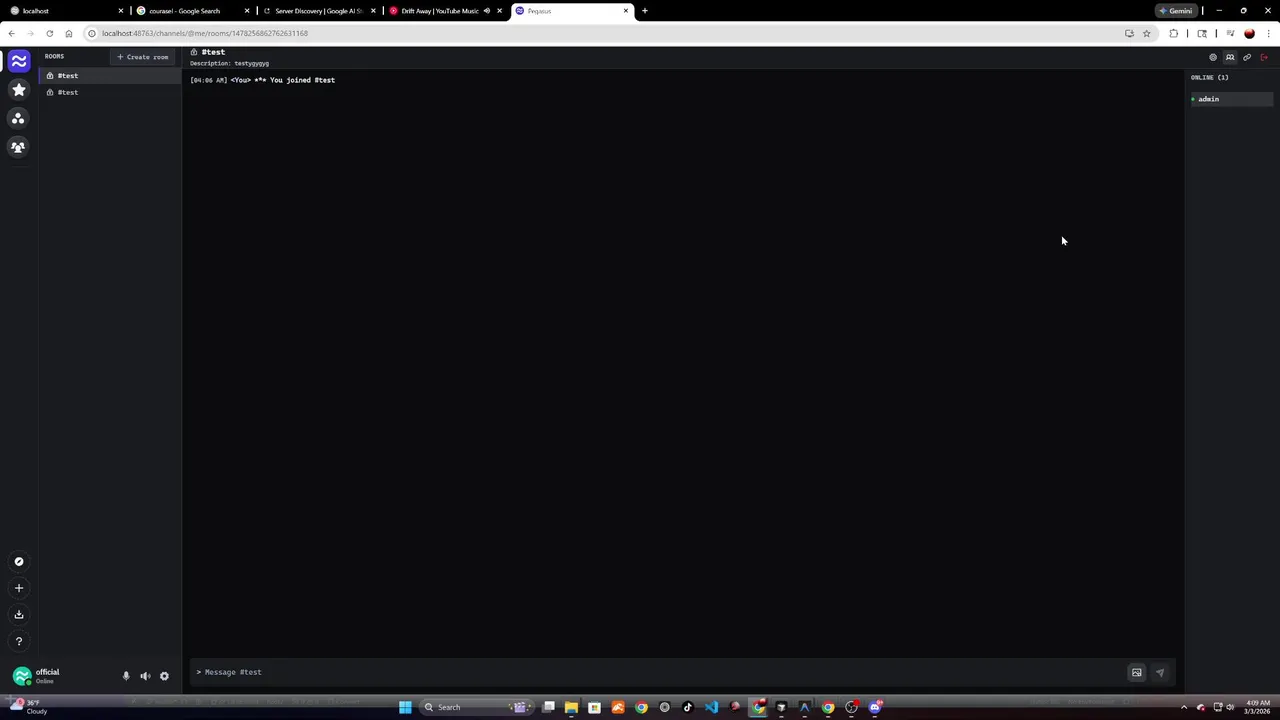Open the Windows Start menu

pyautogui.click(x=405, y=707)
